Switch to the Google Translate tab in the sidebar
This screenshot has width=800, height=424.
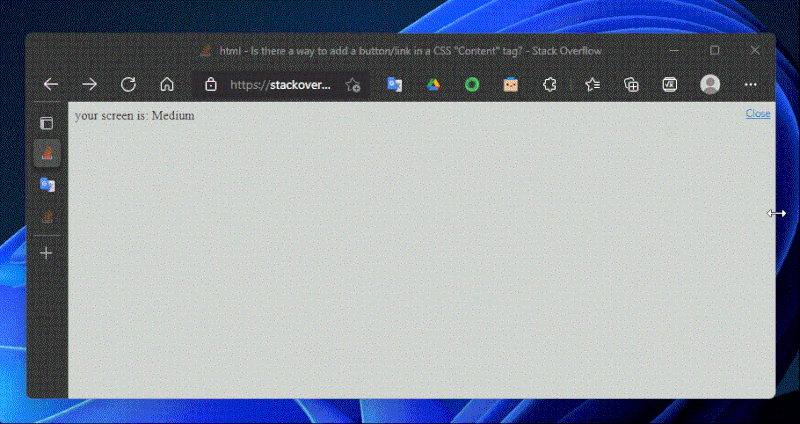(x=47, y=185)
